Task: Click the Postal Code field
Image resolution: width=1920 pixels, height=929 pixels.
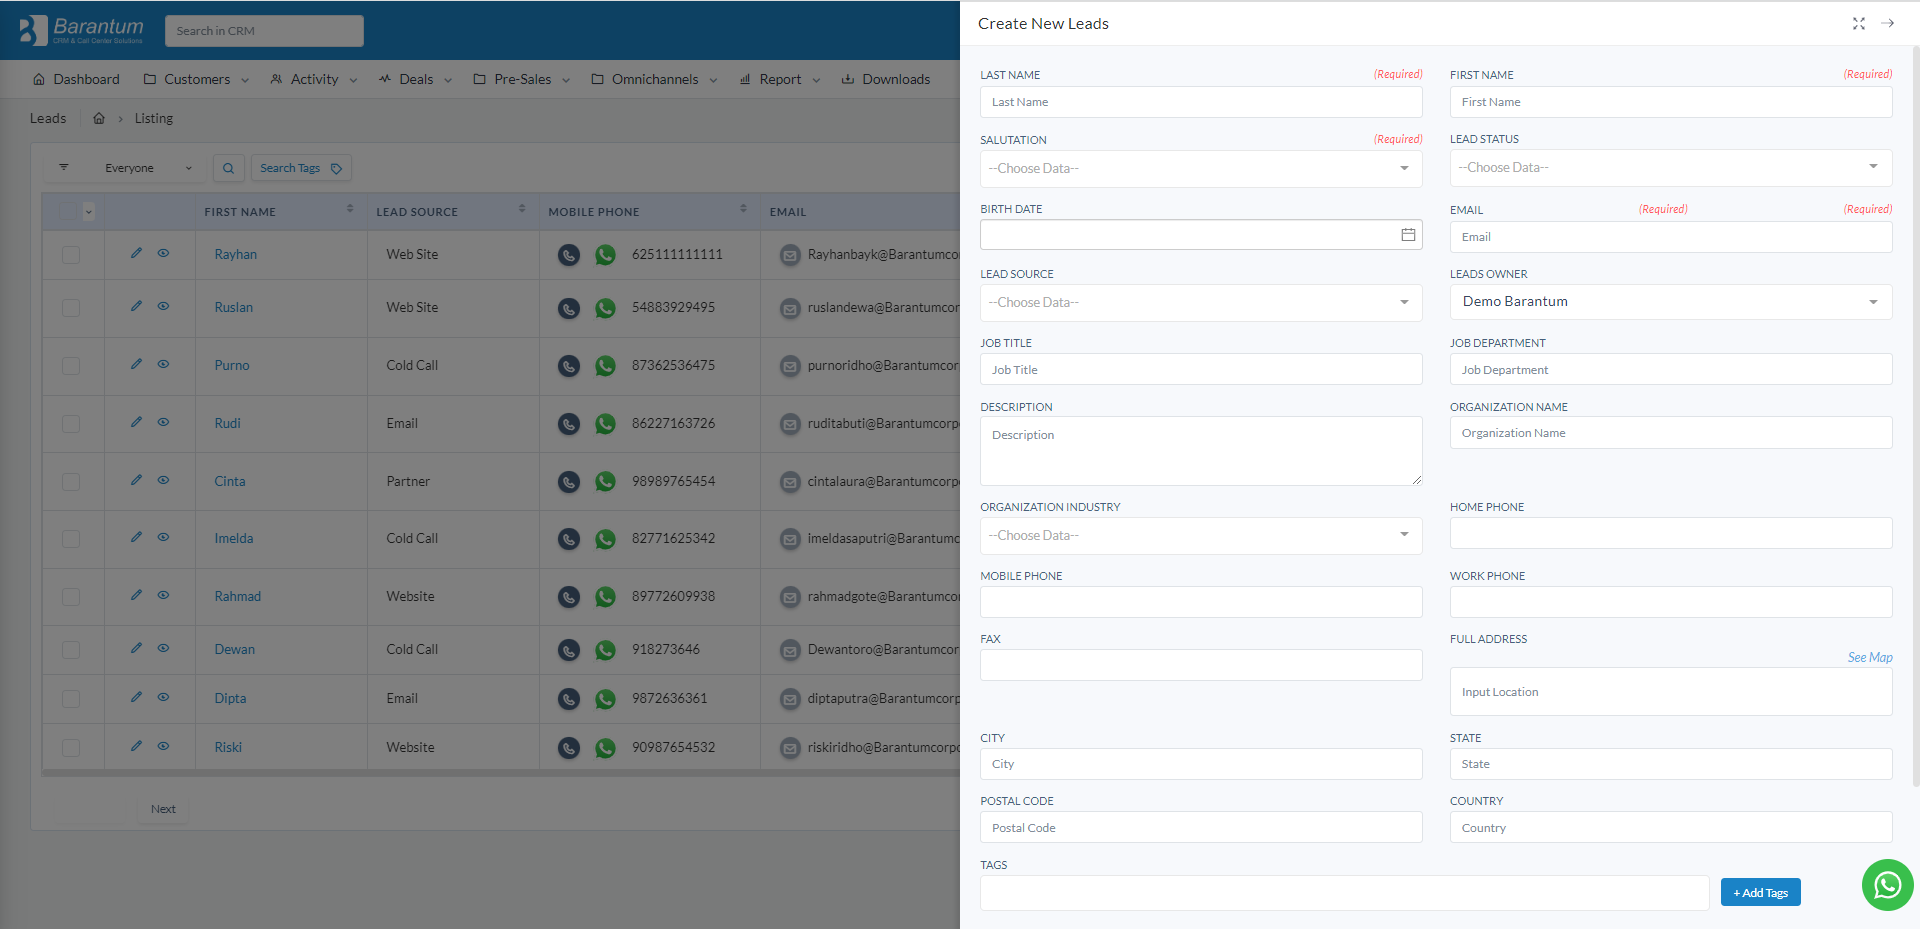Action: [x=1201, y=827]
